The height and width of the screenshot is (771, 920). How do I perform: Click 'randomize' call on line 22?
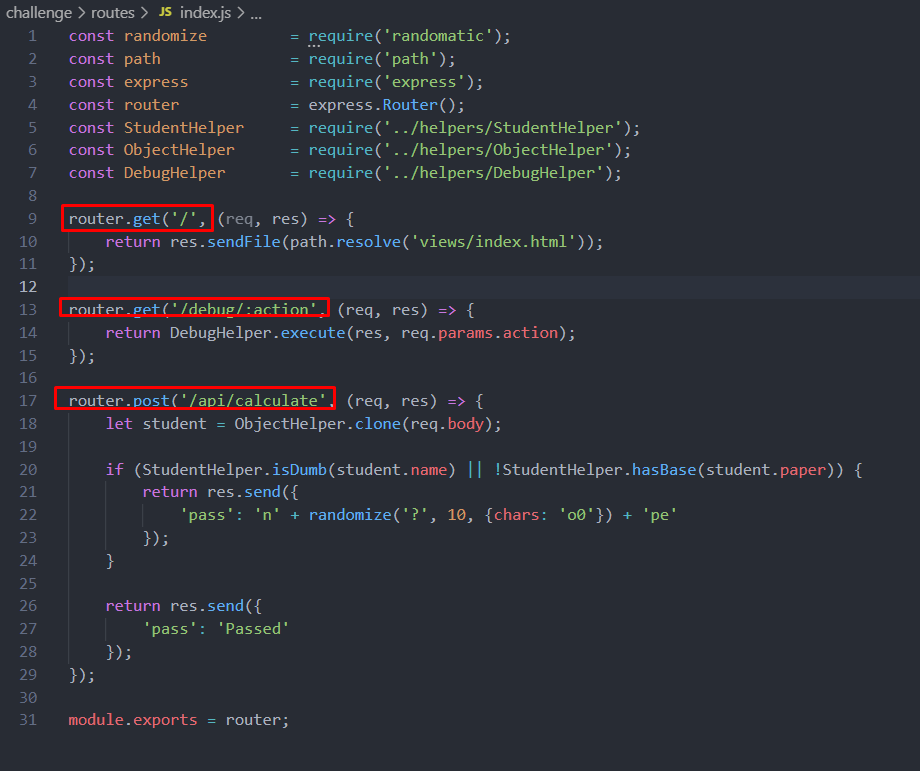(x=350, y=515)
